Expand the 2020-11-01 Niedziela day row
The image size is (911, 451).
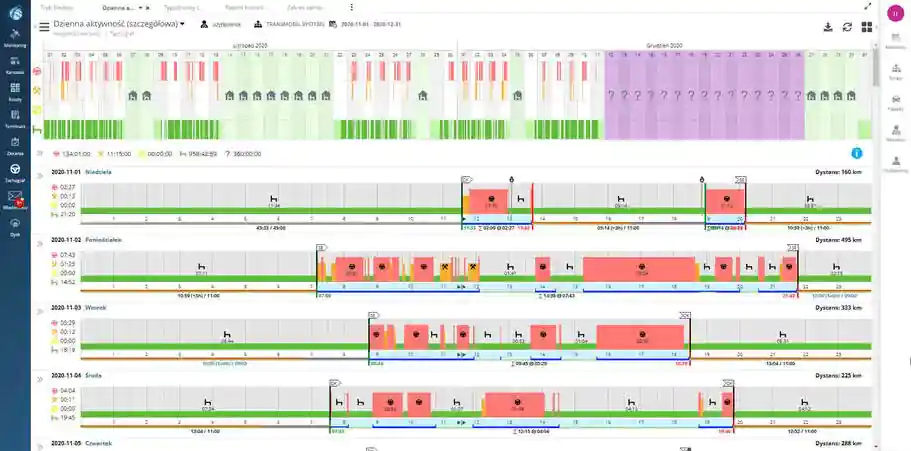[40, 176]
